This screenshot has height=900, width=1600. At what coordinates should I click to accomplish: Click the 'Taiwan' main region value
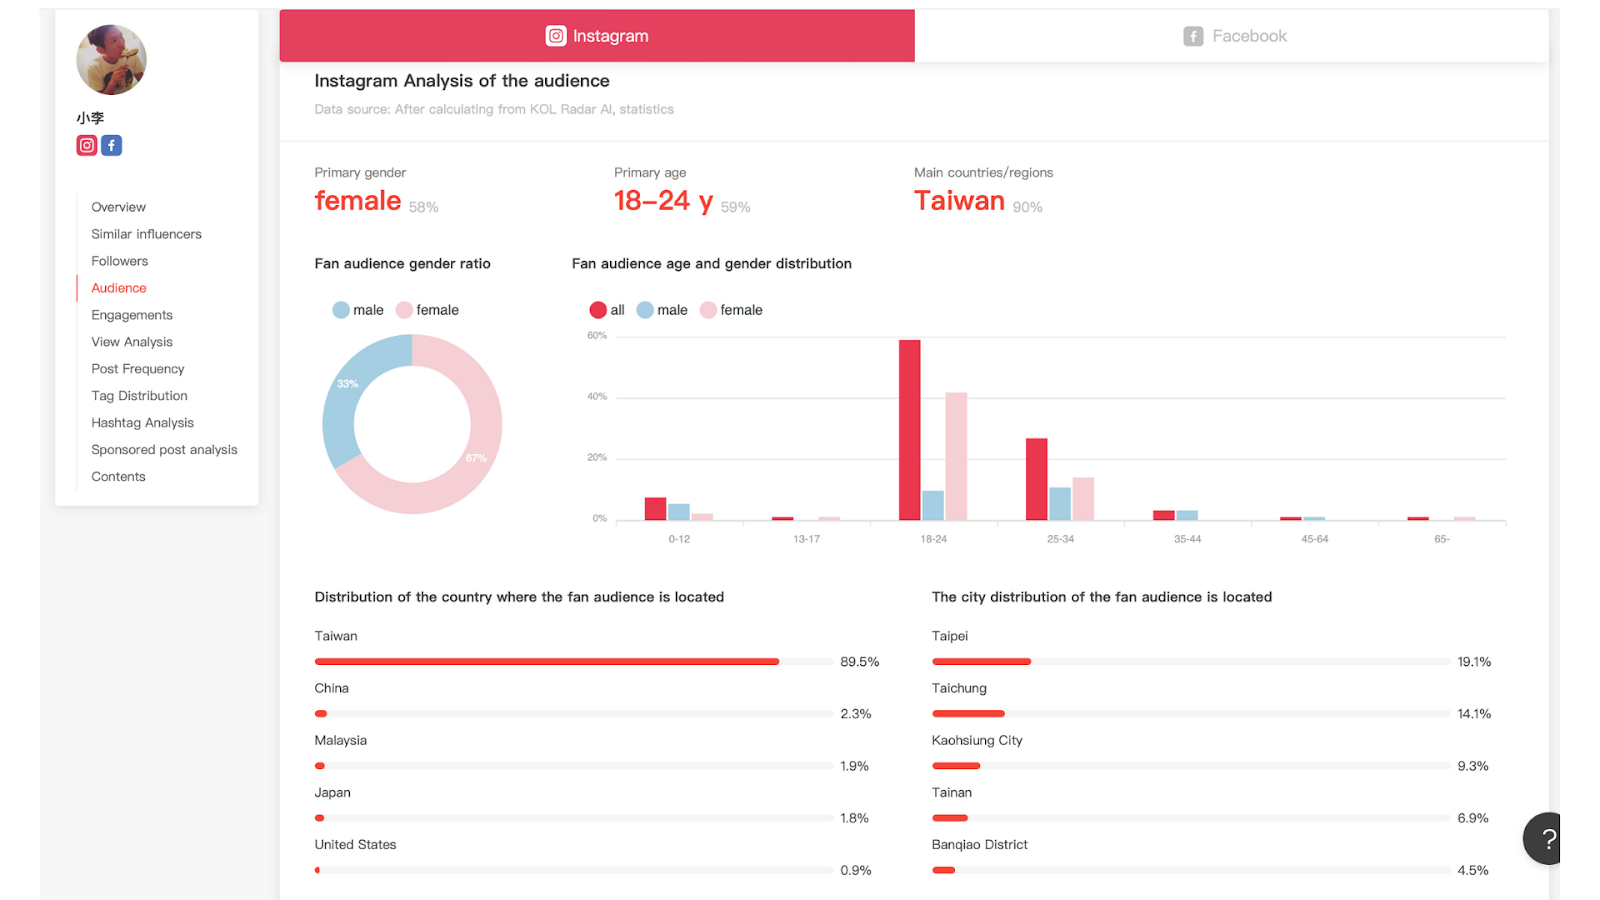point(959,201)
